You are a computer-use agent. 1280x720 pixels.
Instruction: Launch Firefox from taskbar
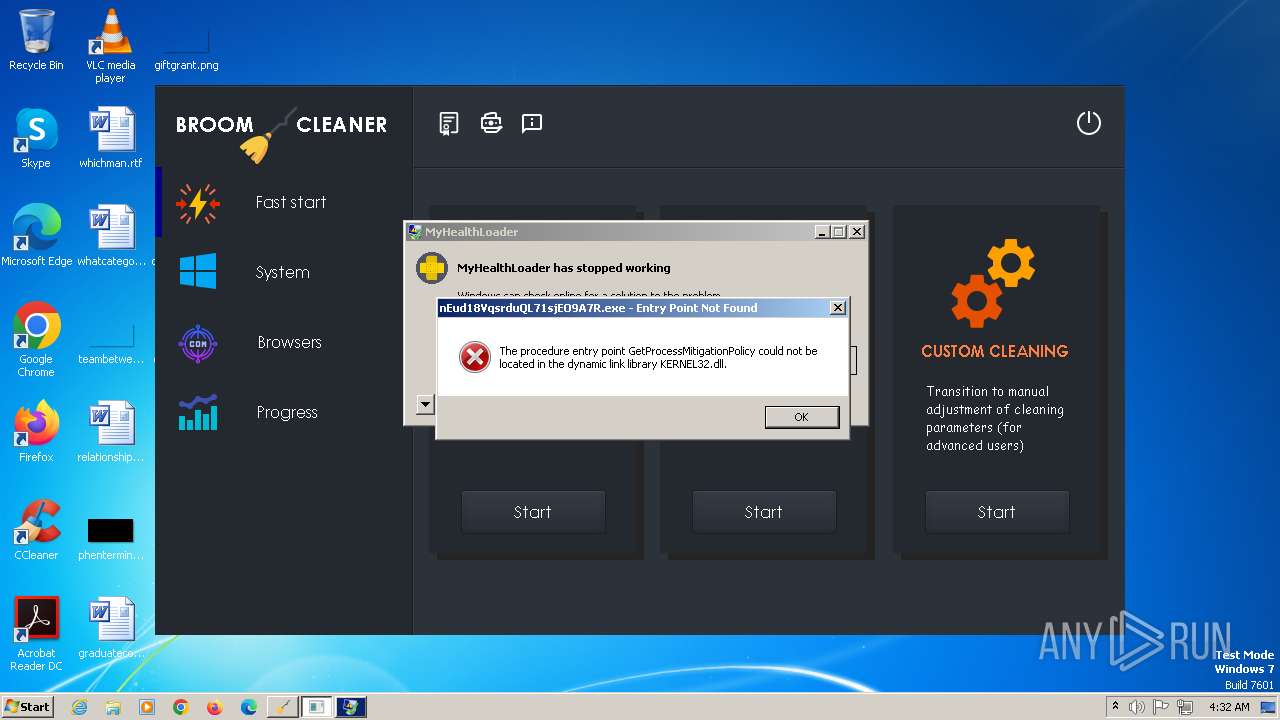pyautogui.click(x=215, y=707)
